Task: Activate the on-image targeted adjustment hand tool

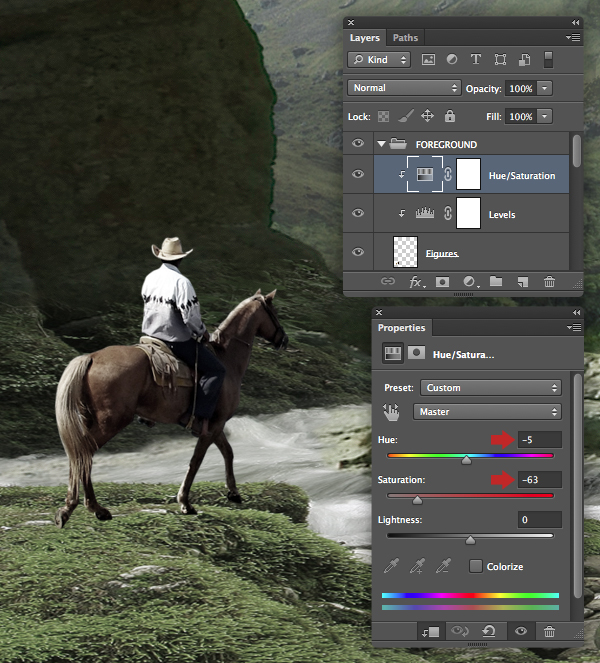Action: coord(391,412)
